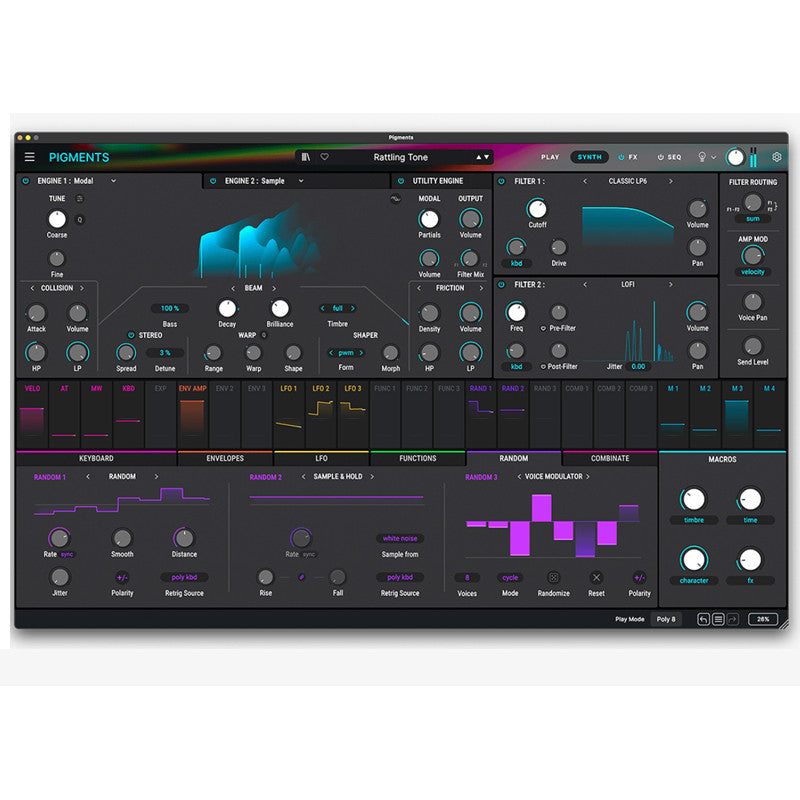Switch to the Envelopes tab
The image size is (800, 800).
225,459
